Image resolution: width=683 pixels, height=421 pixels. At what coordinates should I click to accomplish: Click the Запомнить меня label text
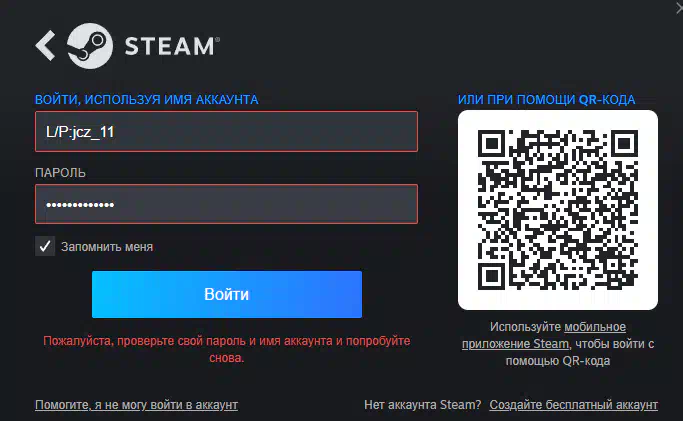107,247
